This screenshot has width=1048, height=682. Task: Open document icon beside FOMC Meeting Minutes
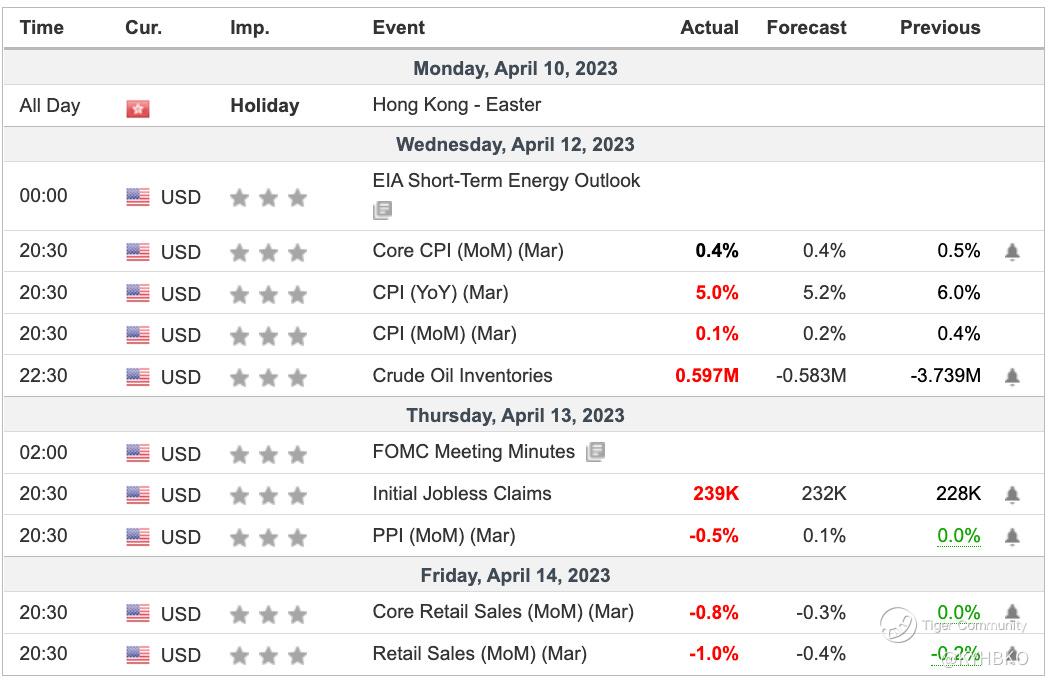click(595, 452)
